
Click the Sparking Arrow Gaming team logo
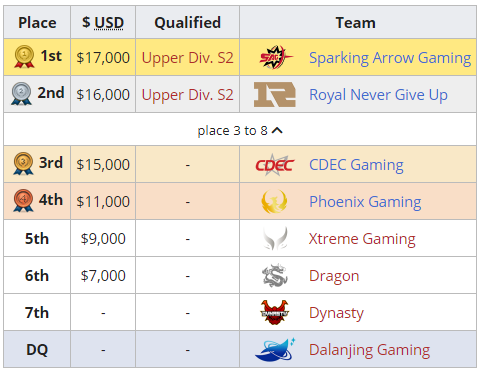(276, 57)
